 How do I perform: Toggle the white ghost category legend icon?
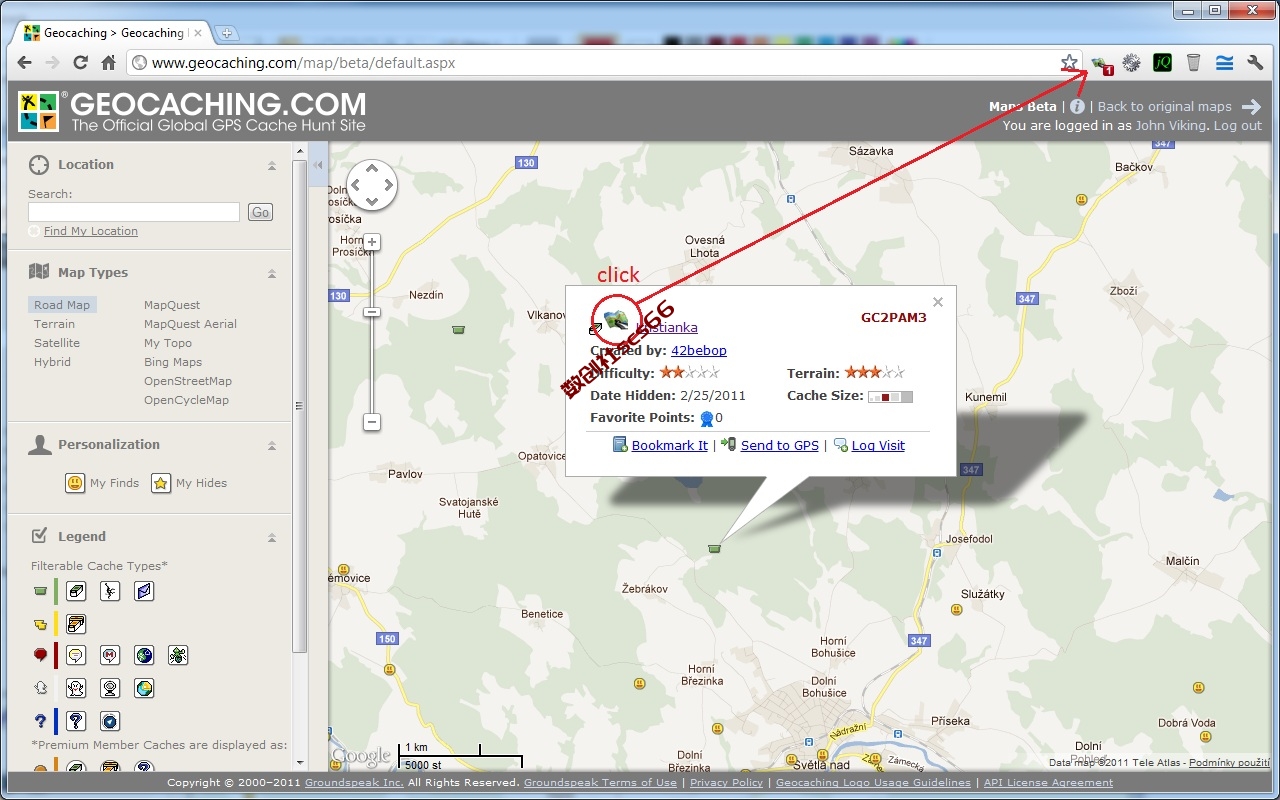[41, 688]
